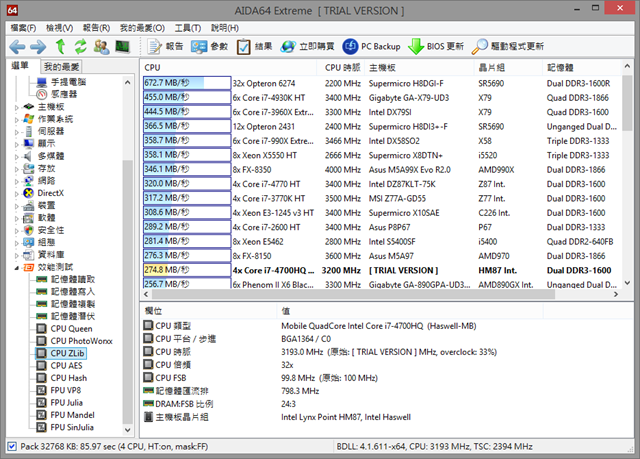Expand the 伺服器 tree node
This screenshot has height=459, width=640.
pyautogui.click(x=17, y=132)
